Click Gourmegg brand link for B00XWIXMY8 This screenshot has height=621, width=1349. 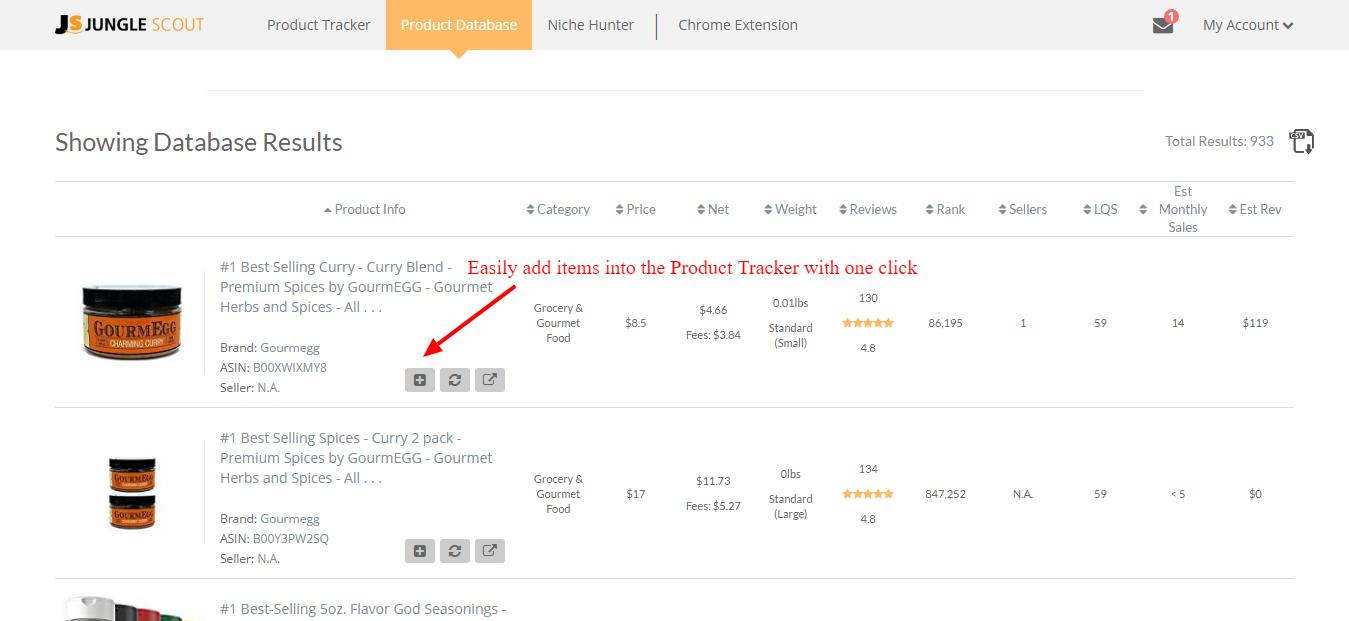[290, 348]
